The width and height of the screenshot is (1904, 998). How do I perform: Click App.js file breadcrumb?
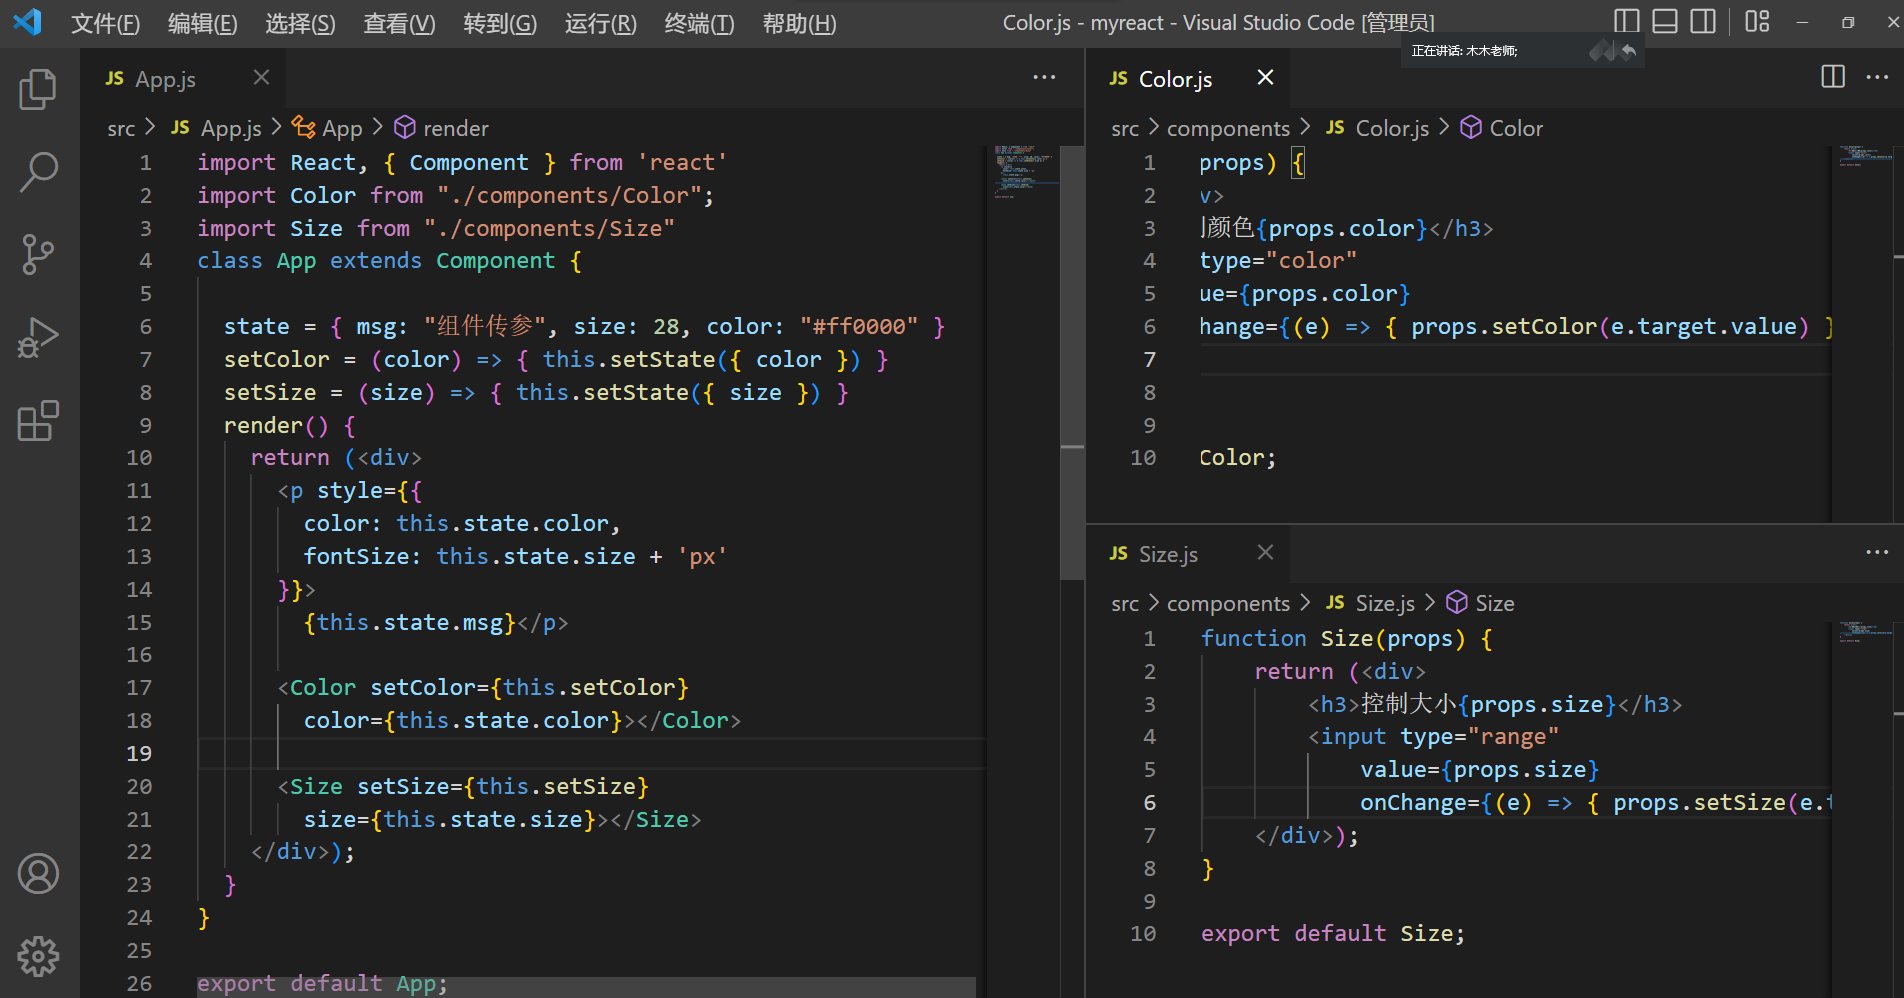pos(231,129)
